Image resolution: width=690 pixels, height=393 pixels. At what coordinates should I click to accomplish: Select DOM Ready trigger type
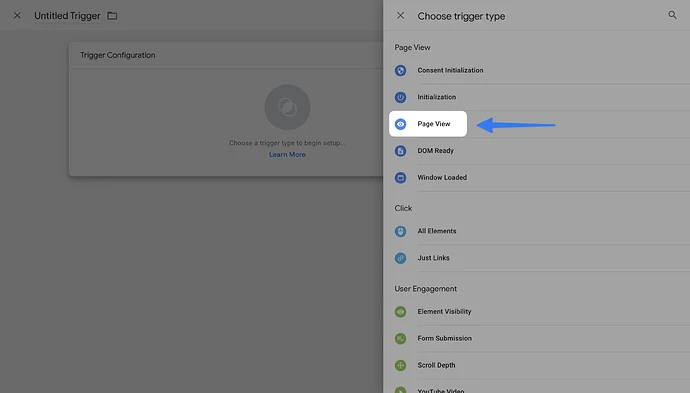435,151
